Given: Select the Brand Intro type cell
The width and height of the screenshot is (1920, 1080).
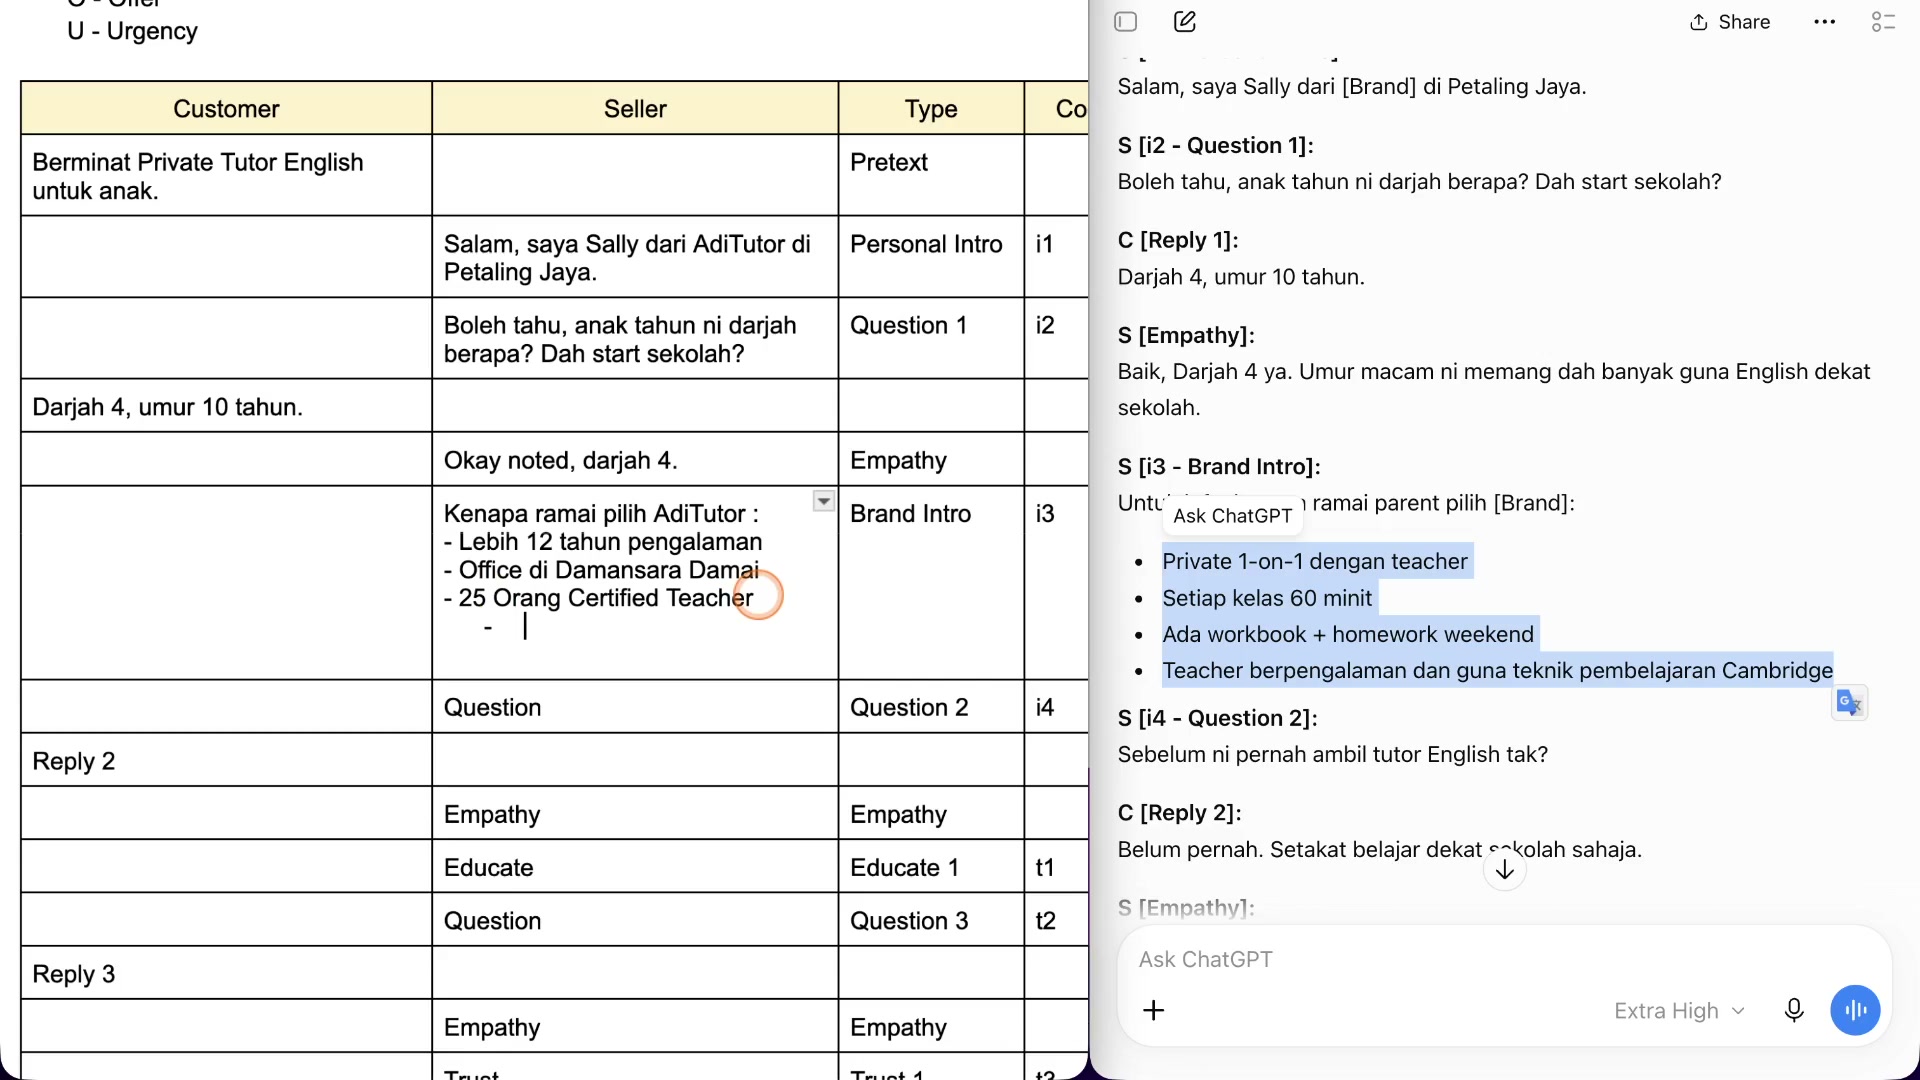Looking at the screenshot, I should (931, 583).
